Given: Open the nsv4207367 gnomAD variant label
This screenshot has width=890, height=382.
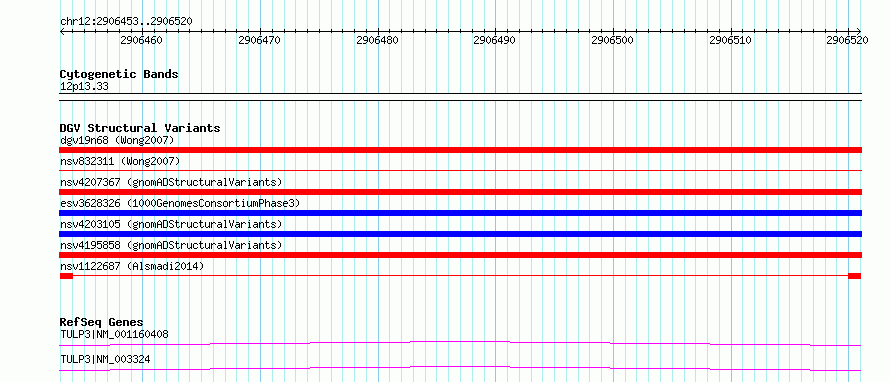Looking at the screenshot, I should coord(171,182).
